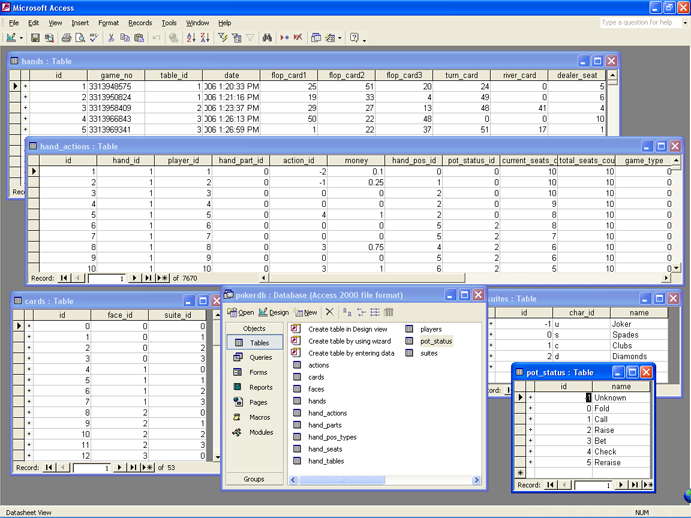The height and width of the screenshot is (518, 691).
Task: Open the Format menu
Action: (x=108, y=23)
